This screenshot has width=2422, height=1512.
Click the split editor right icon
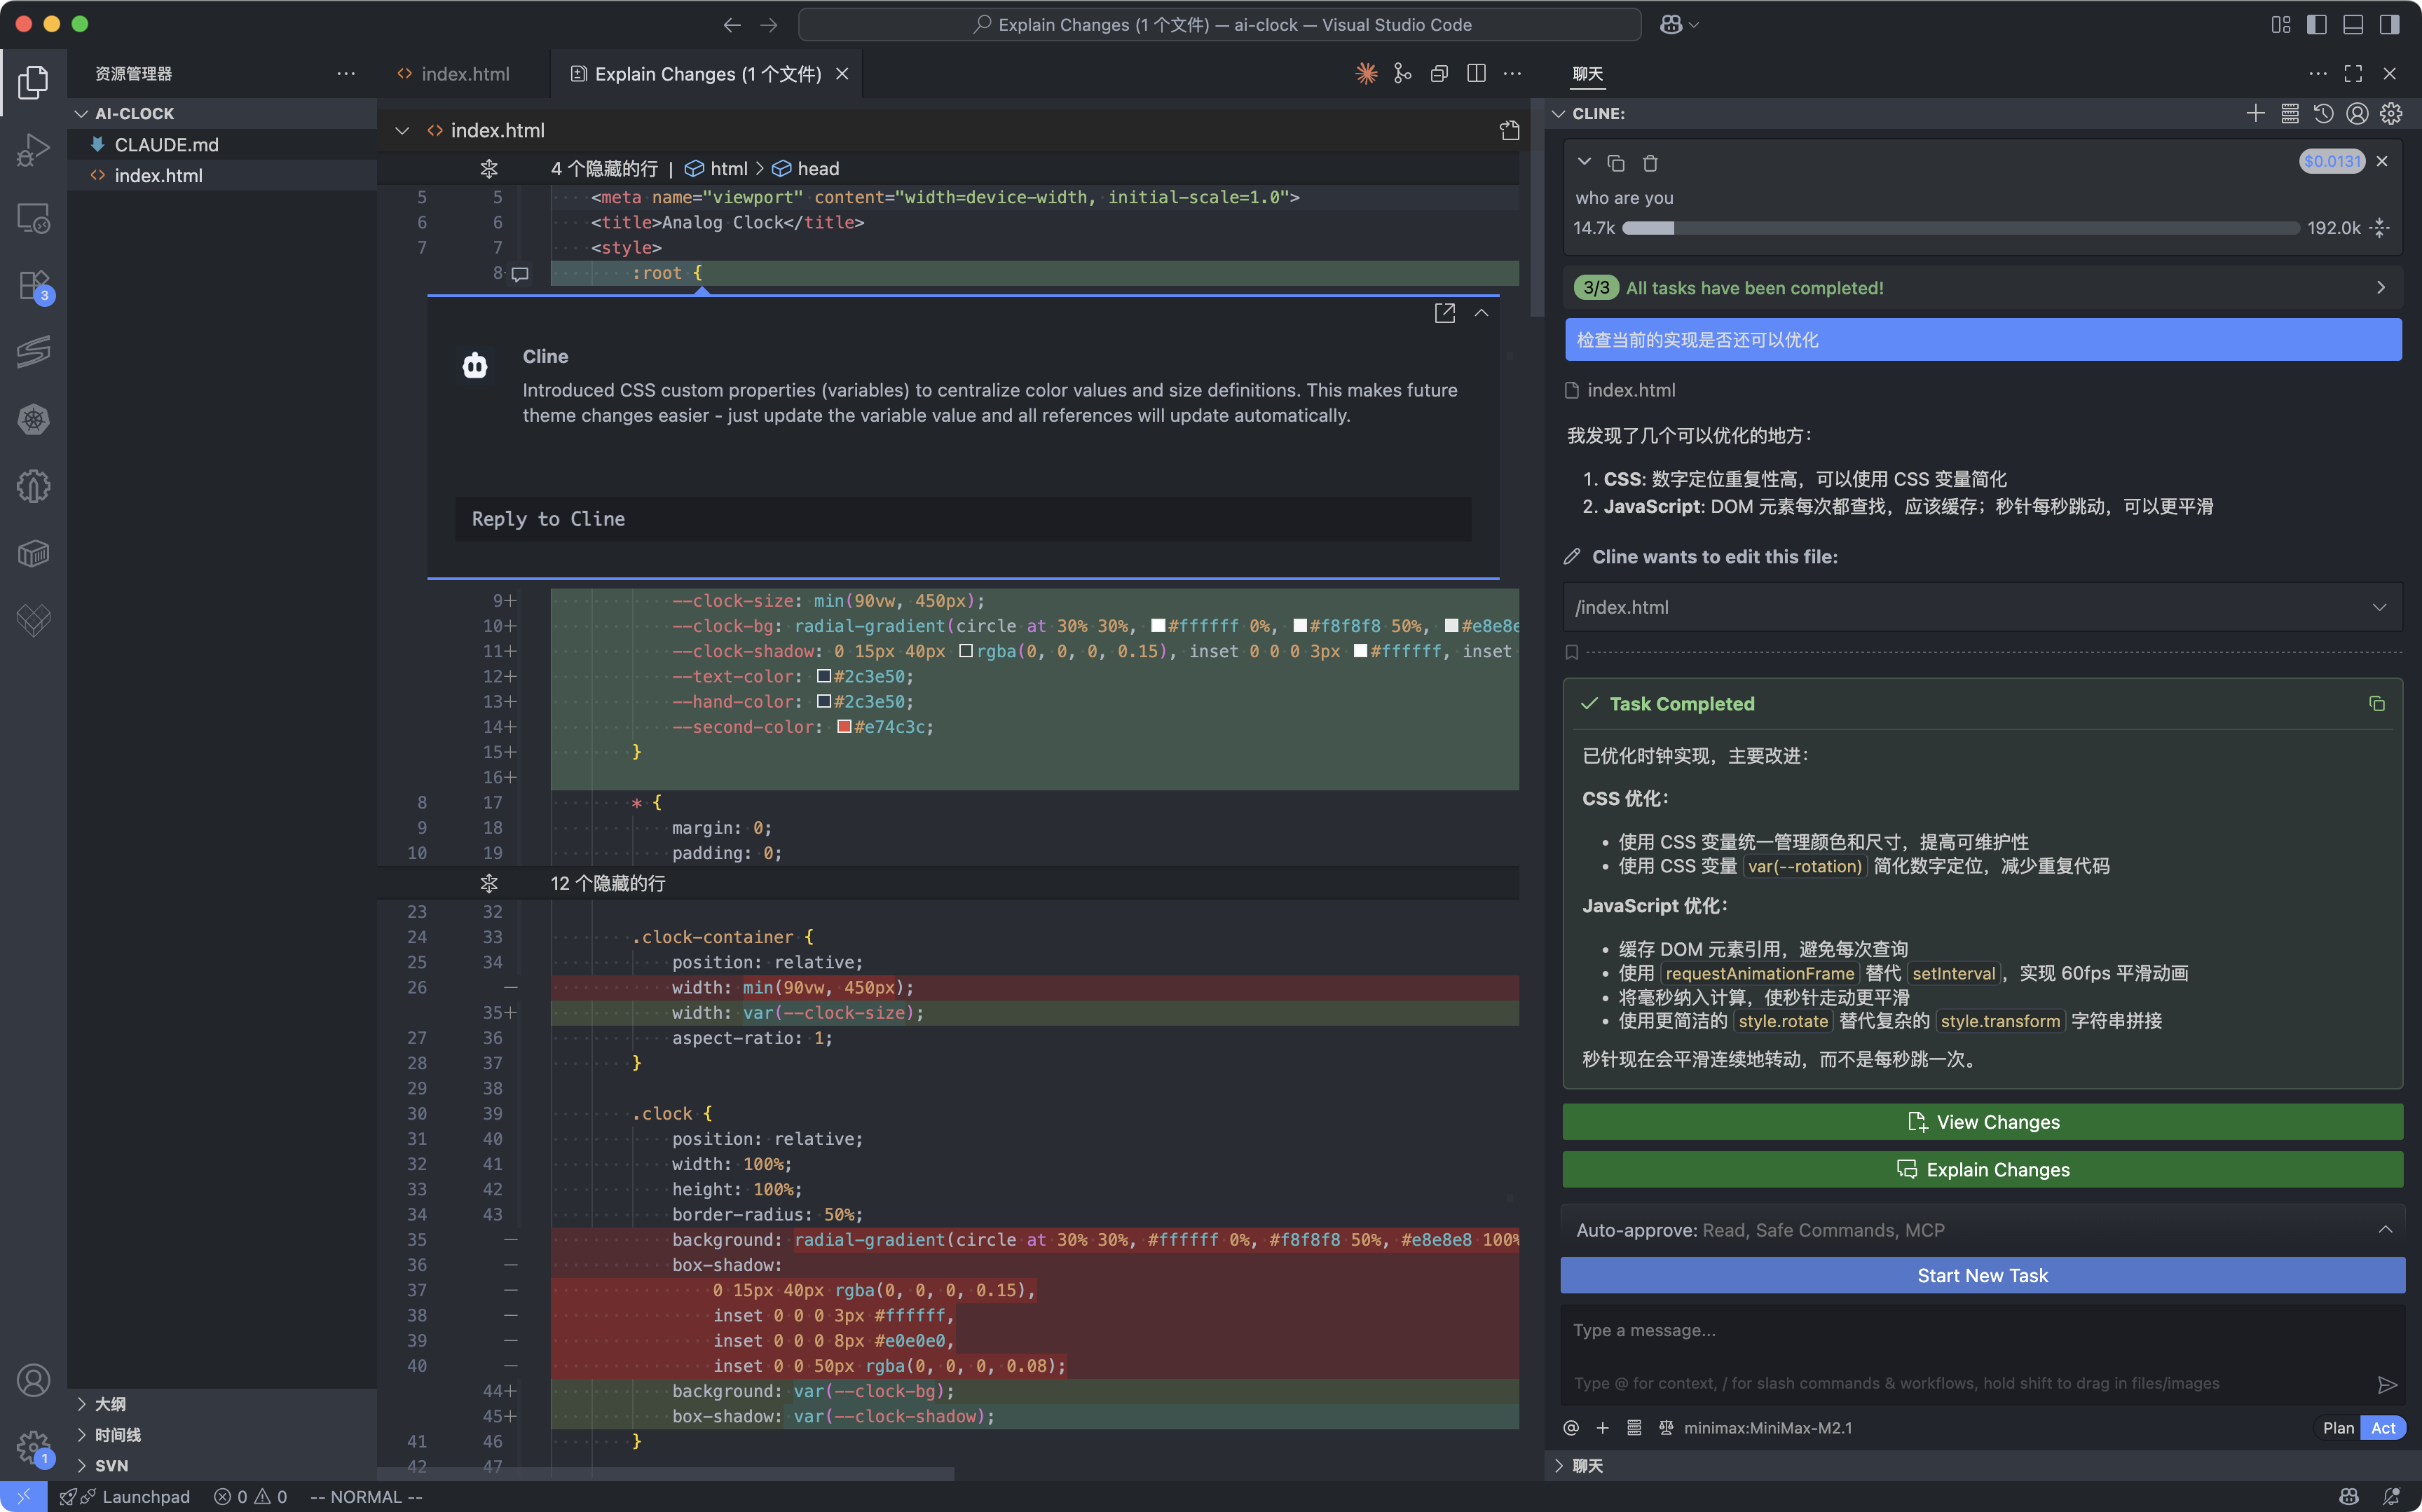click(1476, 74)
